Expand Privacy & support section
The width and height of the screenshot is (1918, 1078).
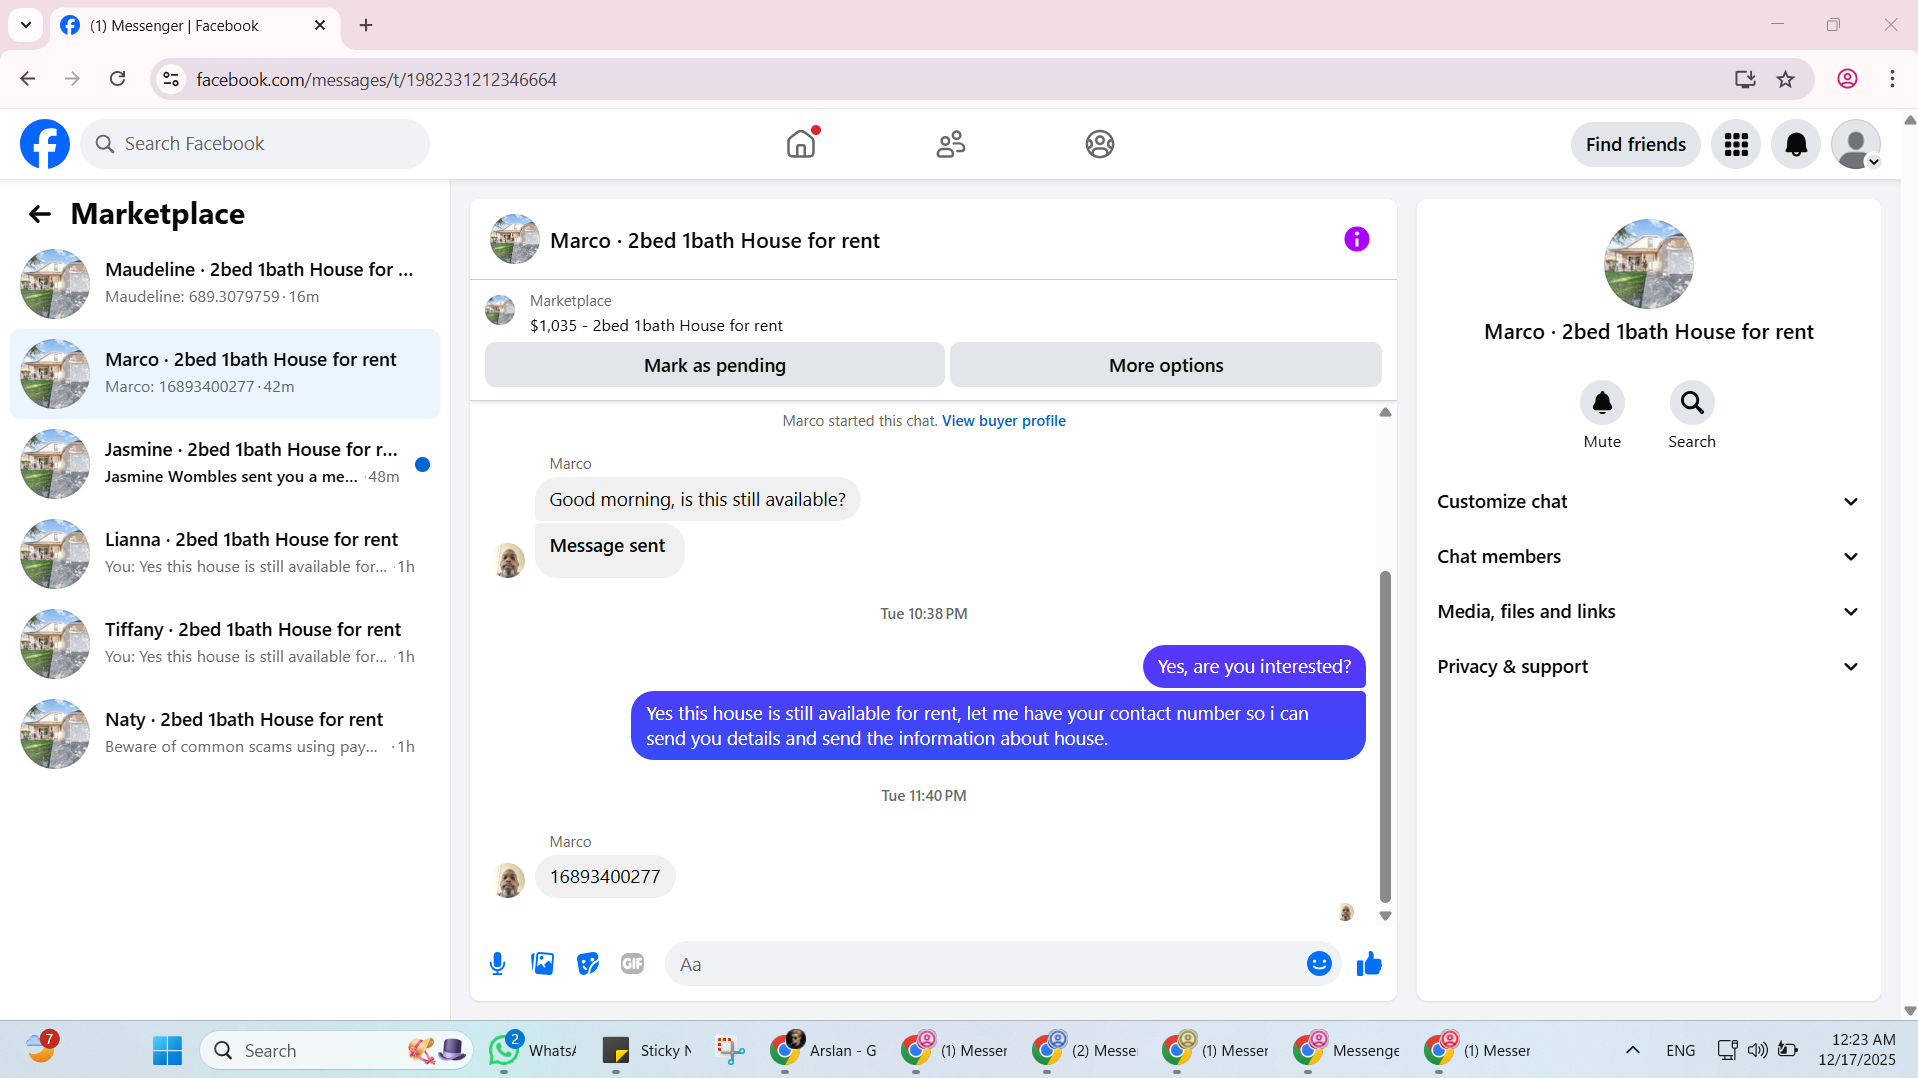coord(1648,667)
